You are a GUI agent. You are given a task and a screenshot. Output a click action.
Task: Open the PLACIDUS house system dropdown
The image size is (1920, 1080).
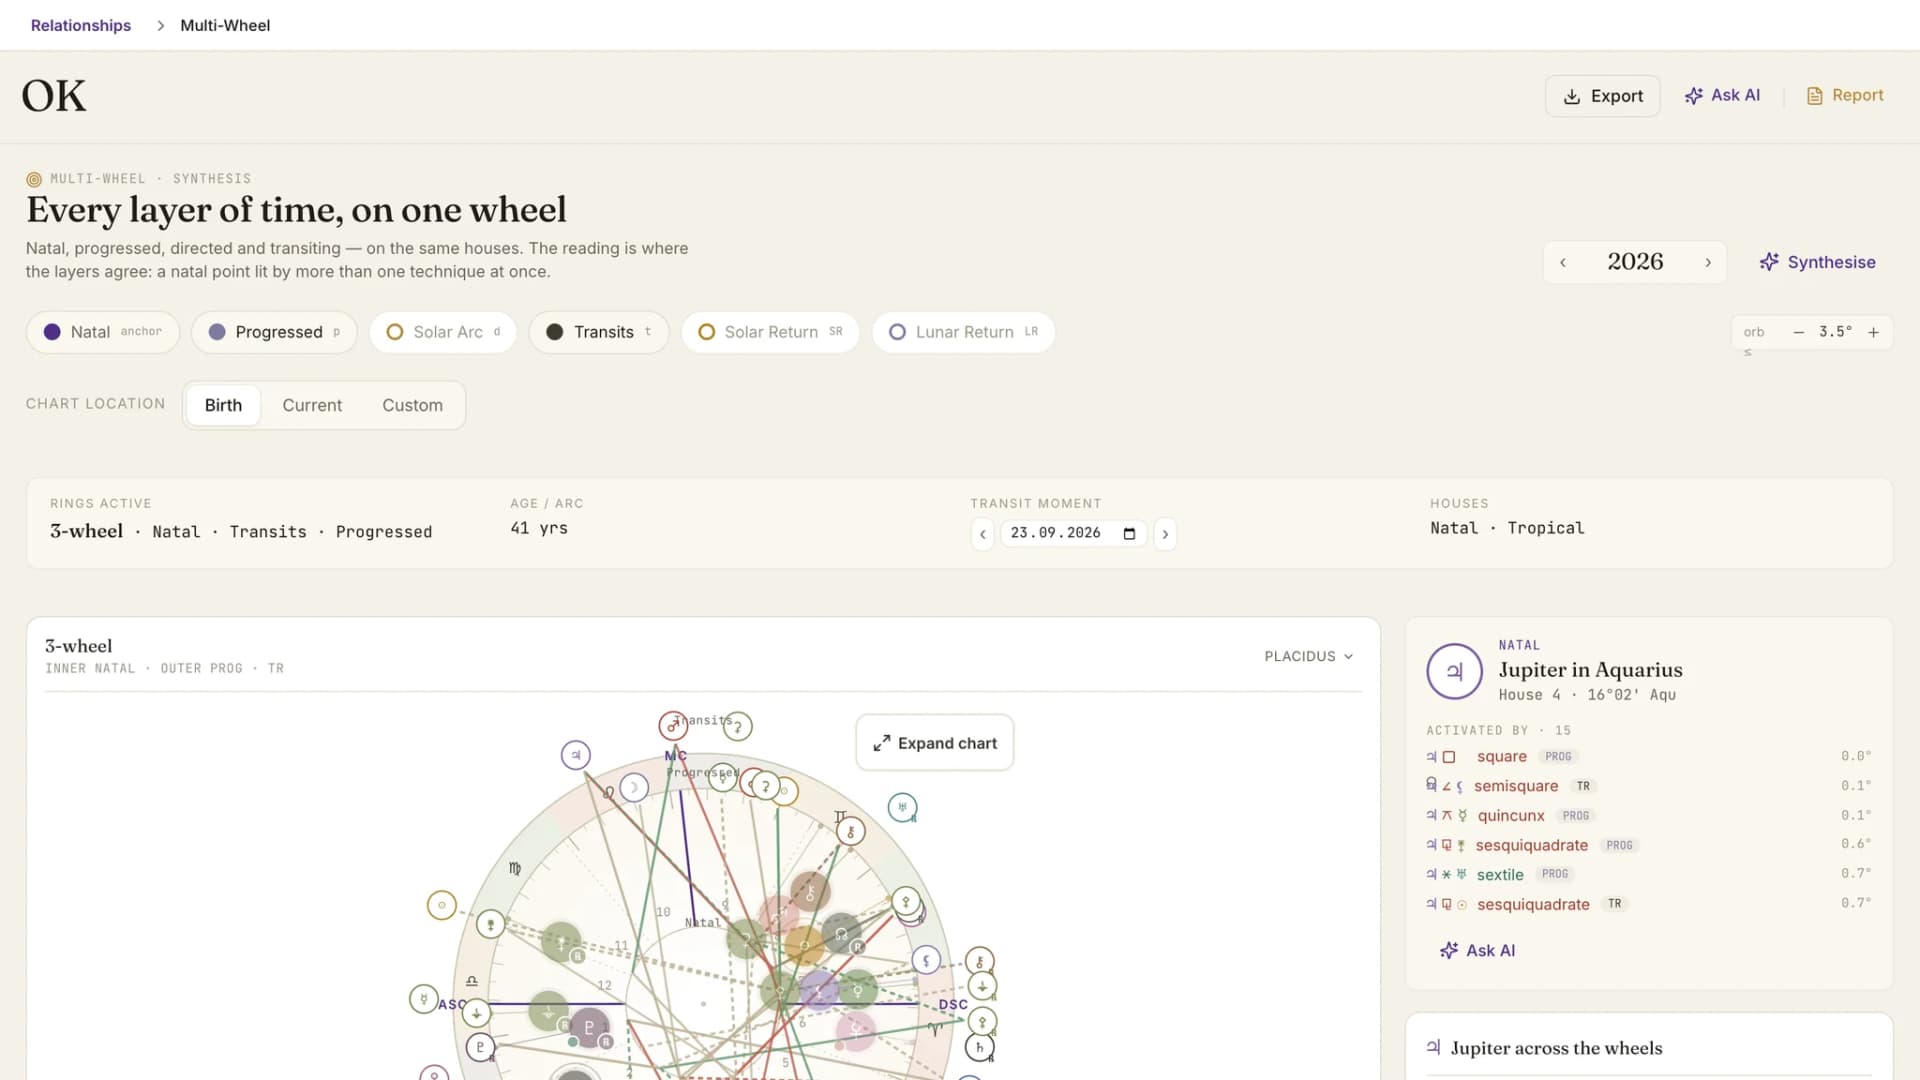[1308, 656]
